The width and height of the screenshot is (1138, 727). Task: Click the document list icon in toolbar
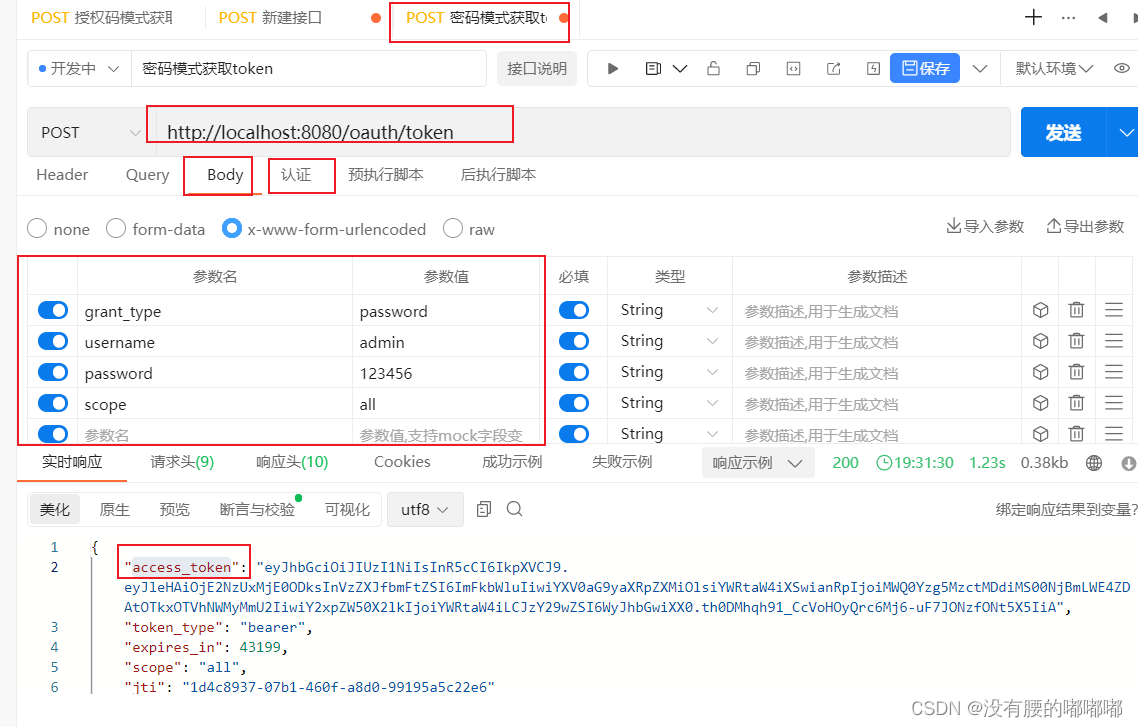653,69
